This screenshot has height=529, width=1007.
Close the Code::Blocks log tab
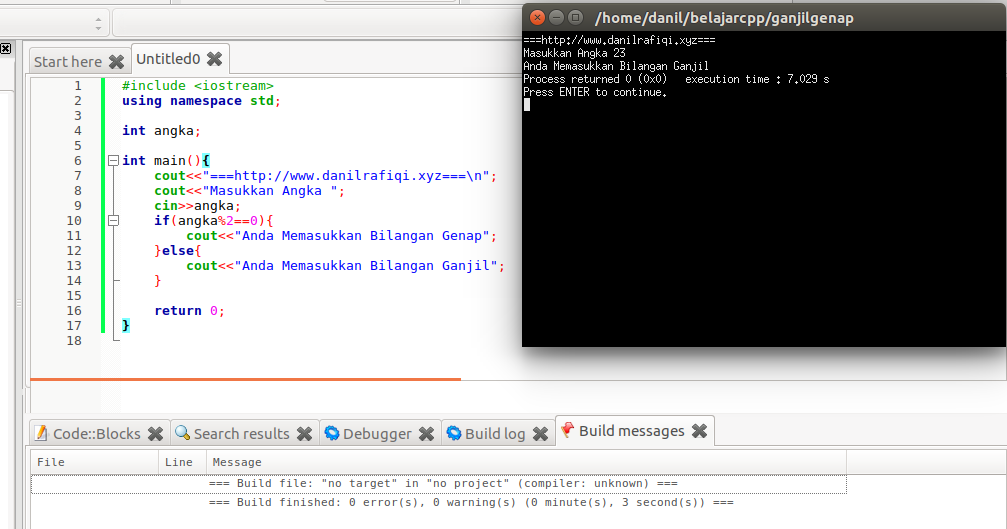pos(155,434)
